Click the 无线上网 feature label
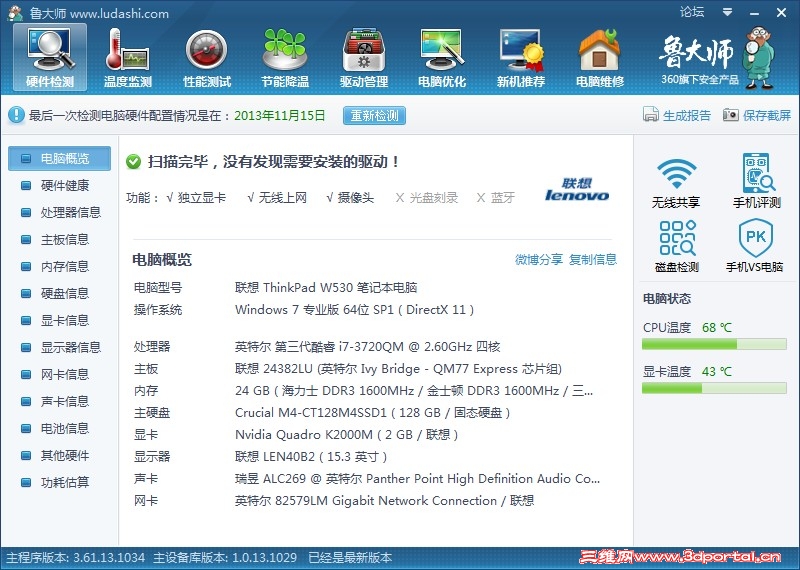The width and height of the screenshot is (800, 570). click(x=283, y=197)
